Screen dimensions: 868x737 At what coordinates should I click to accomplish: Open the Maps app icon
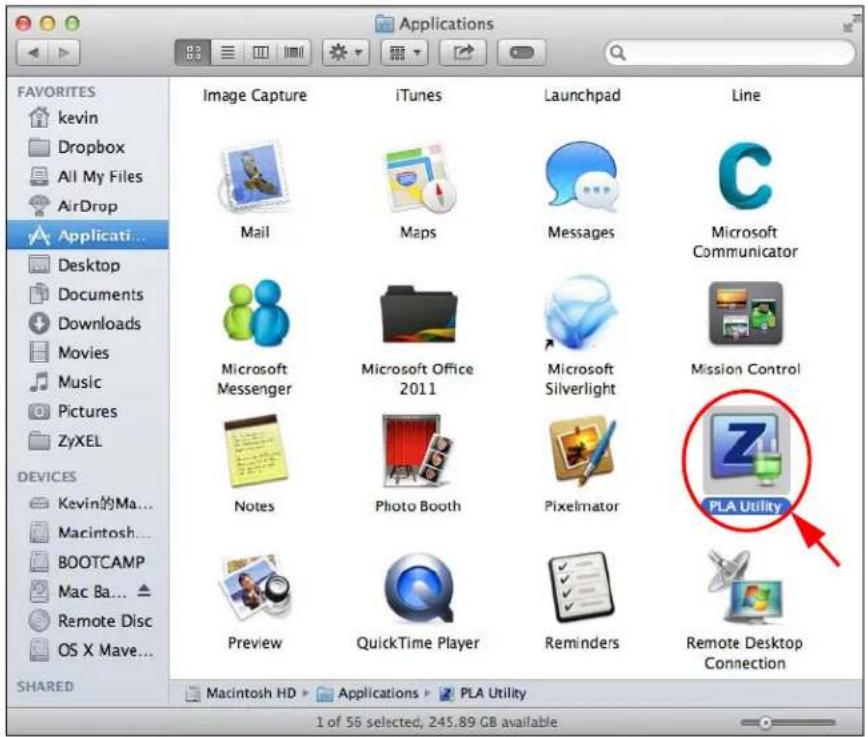pos(418,178)
